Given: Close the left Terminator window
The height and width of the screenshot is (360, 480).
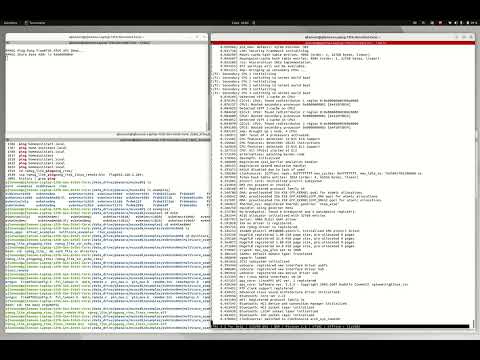Looking at the screenshot, I should [x=204, y=37].
